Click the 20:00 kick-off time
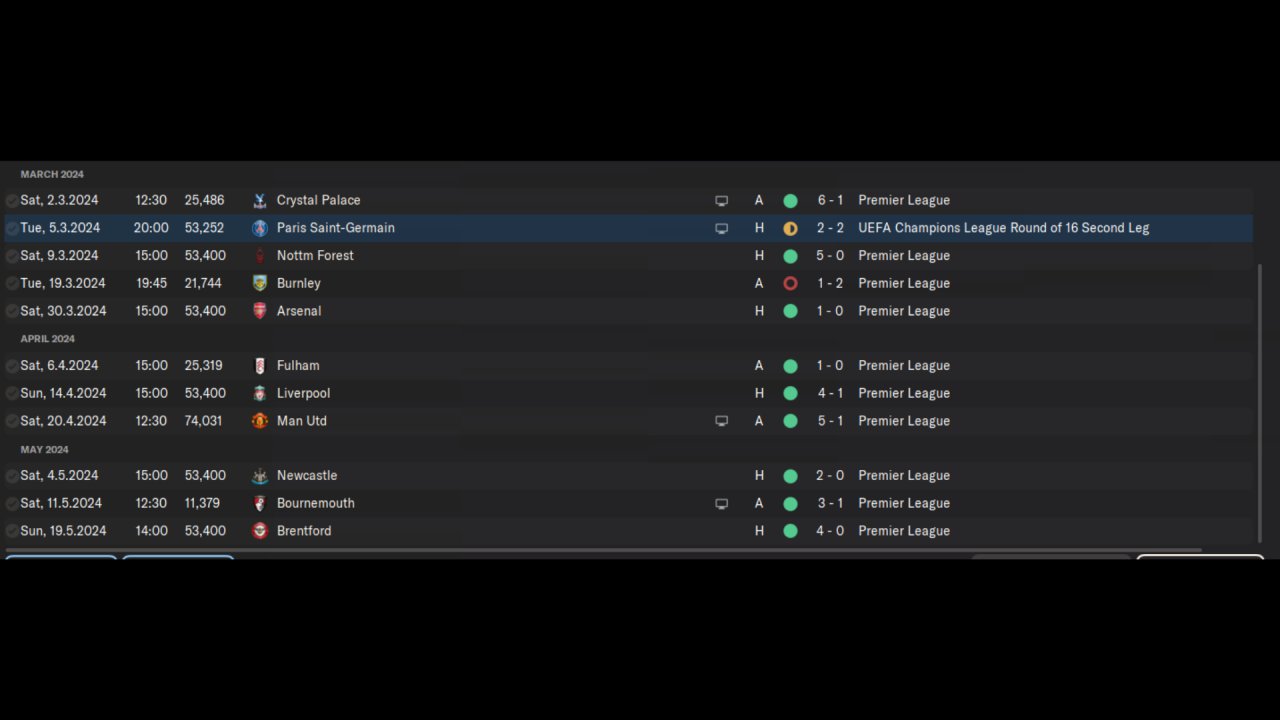The height and width of the screenshot is (720, 1280). click(150, 228)
